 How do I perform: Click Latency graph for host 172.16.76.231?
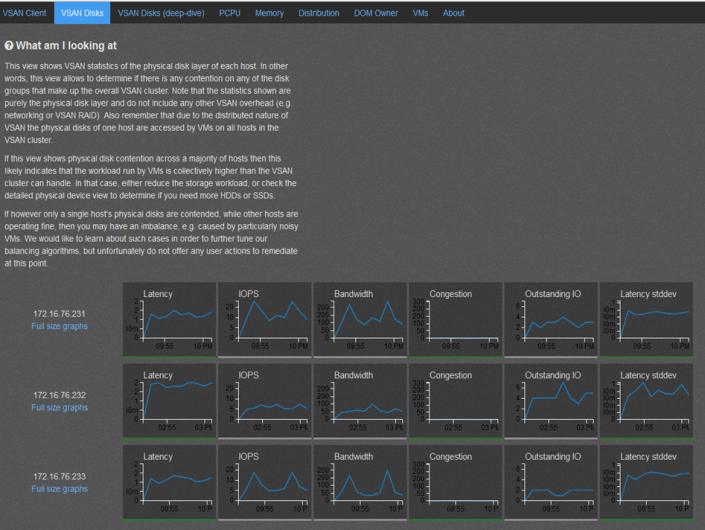pos(168,319)
